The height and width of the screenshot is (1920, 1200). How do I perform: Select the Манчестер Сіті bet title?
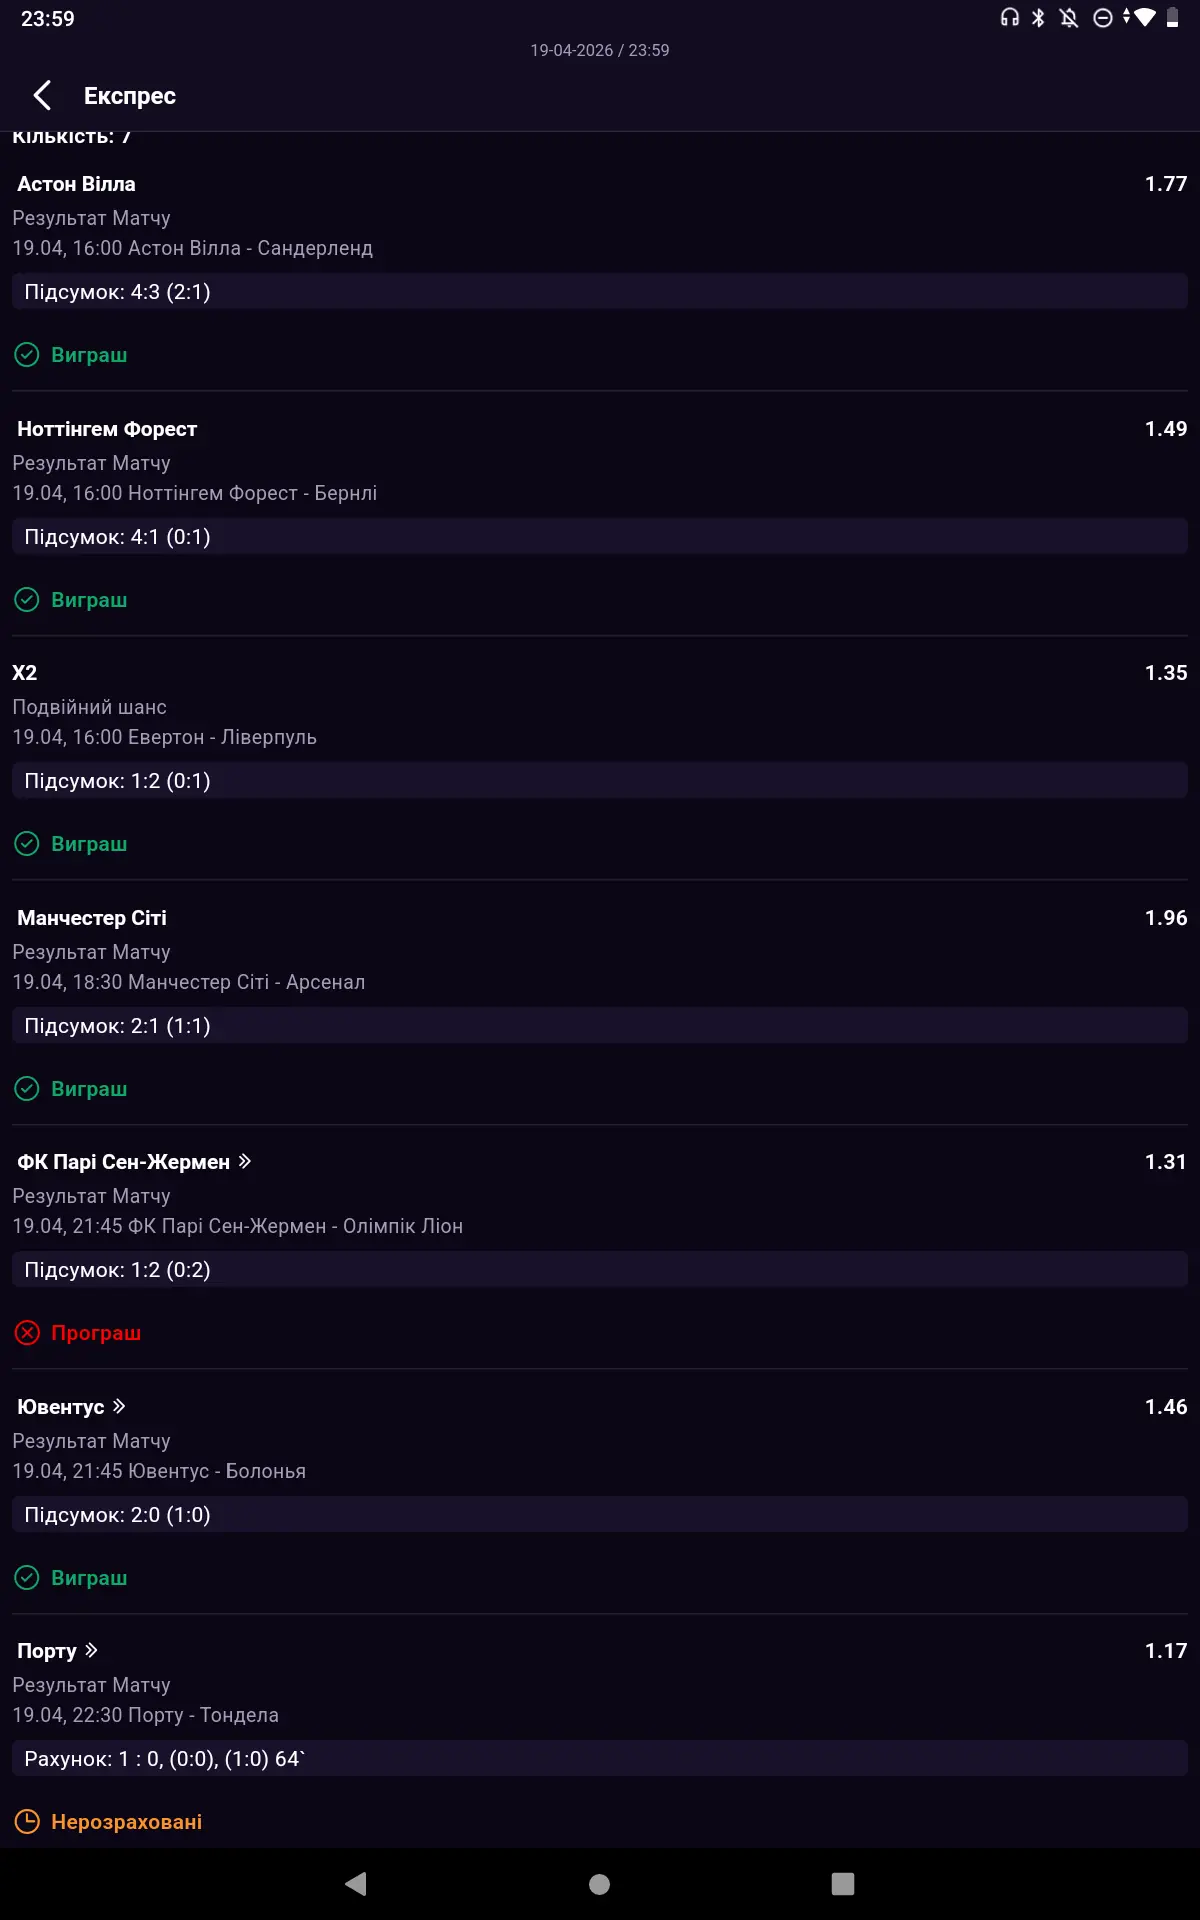tap(92, 918)
